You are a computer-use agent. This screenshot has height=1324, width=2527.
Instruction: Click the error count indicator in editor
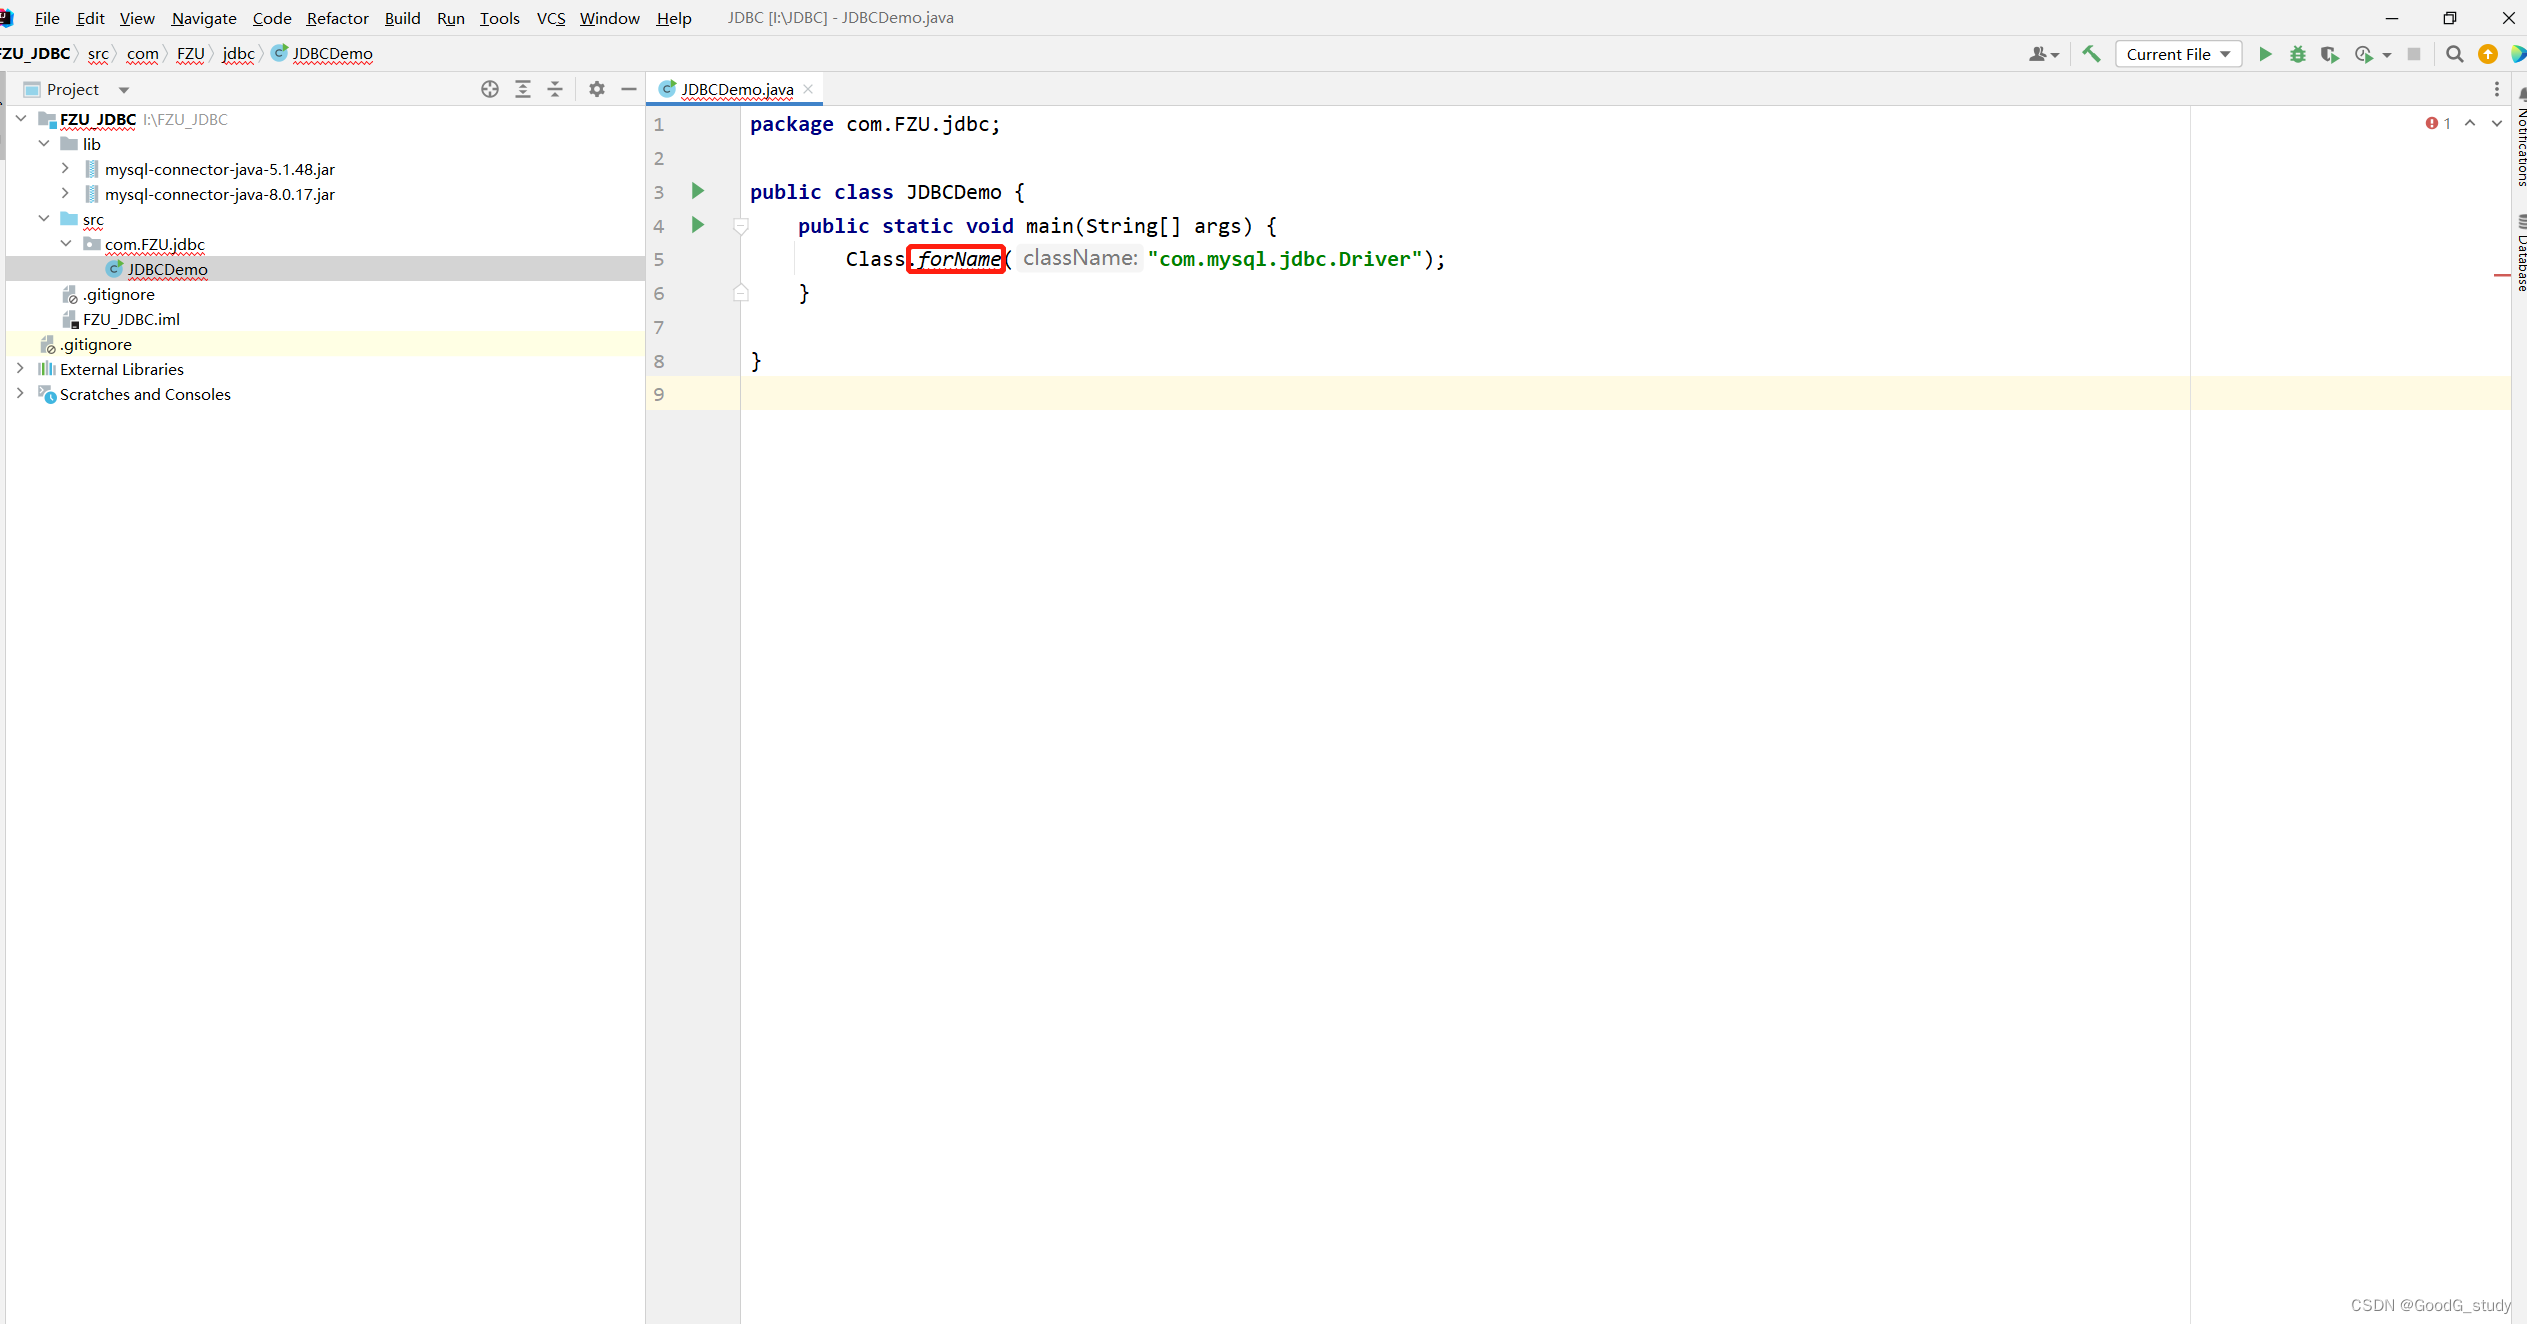pos(2438,123)
